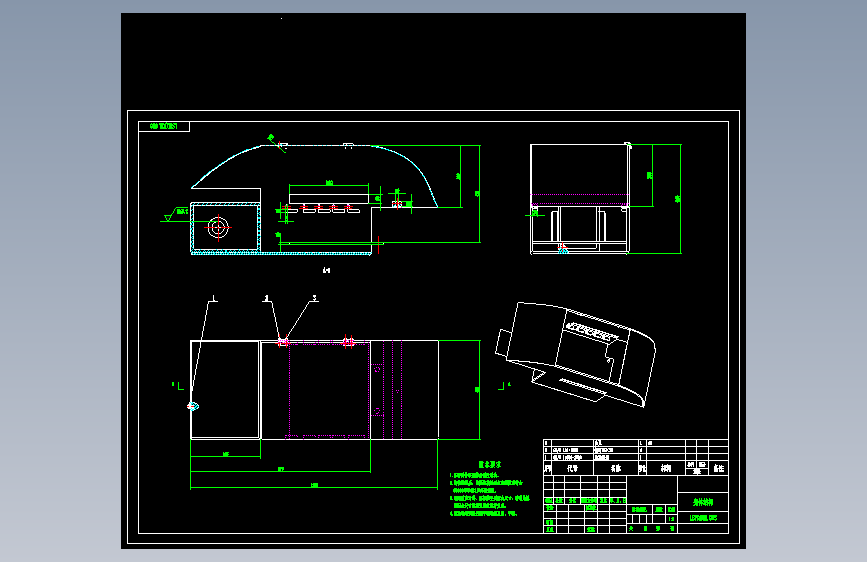Select the title block table
The height and width of the screenshot is (562, 867).
(636, 486)
